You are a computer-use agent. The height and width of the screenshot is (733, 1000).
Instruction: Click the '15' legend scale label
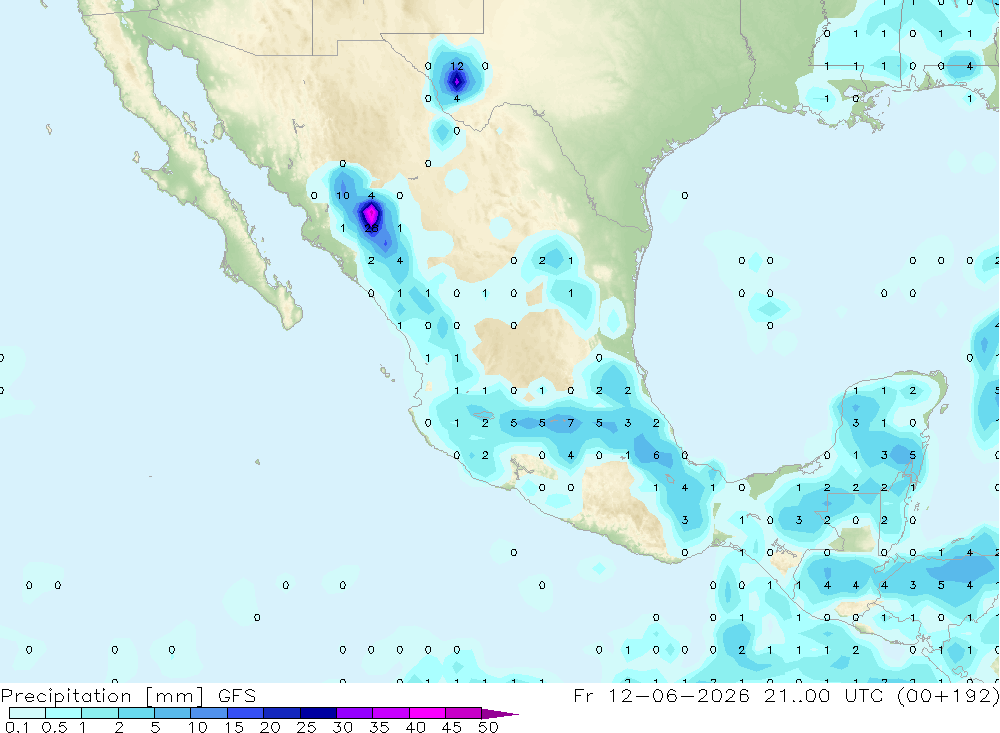point(234,727)
